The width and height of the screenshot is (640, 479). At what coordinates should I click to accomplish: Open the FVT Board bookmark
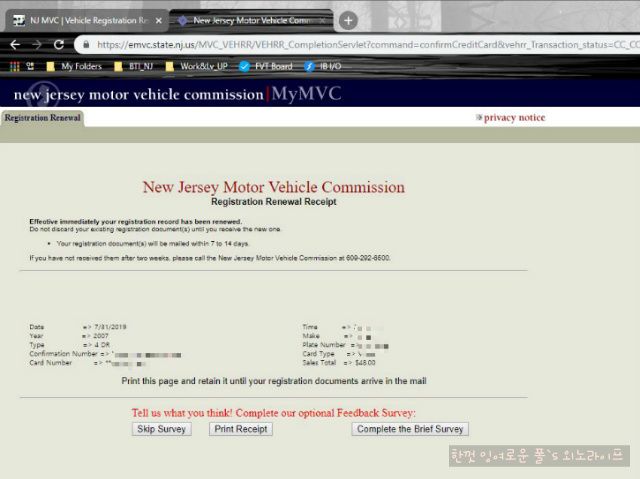click(x=266, y=66)
